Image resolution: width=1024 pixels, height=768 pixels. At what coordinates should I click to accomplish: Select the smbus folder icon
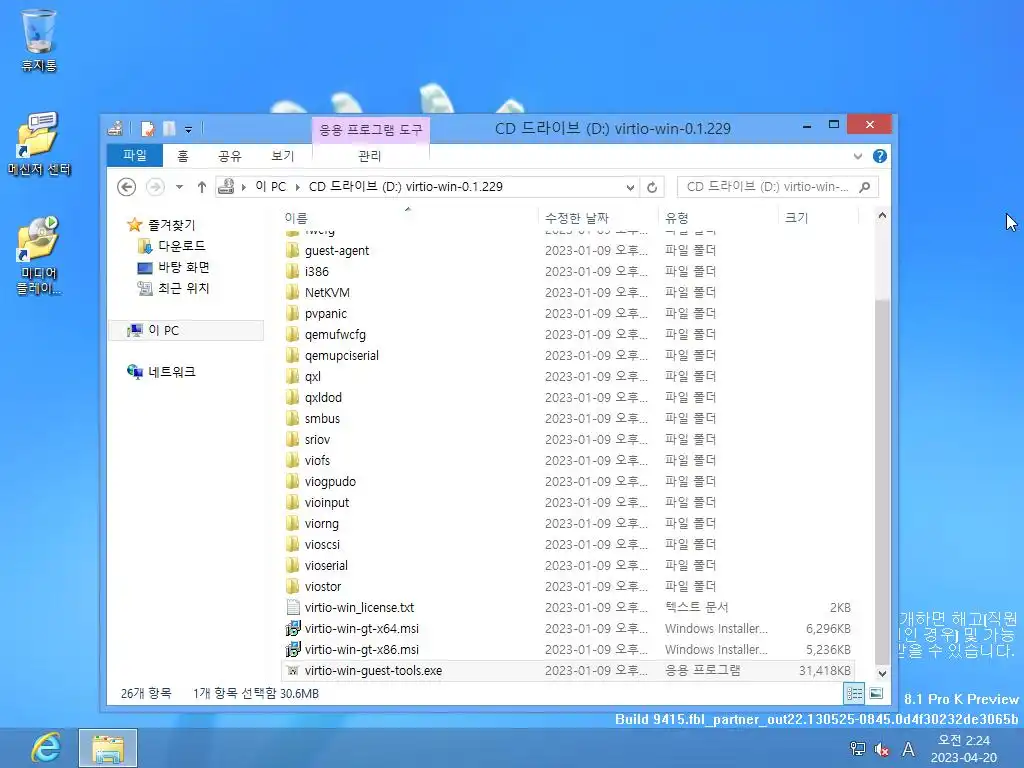(293, 419)
